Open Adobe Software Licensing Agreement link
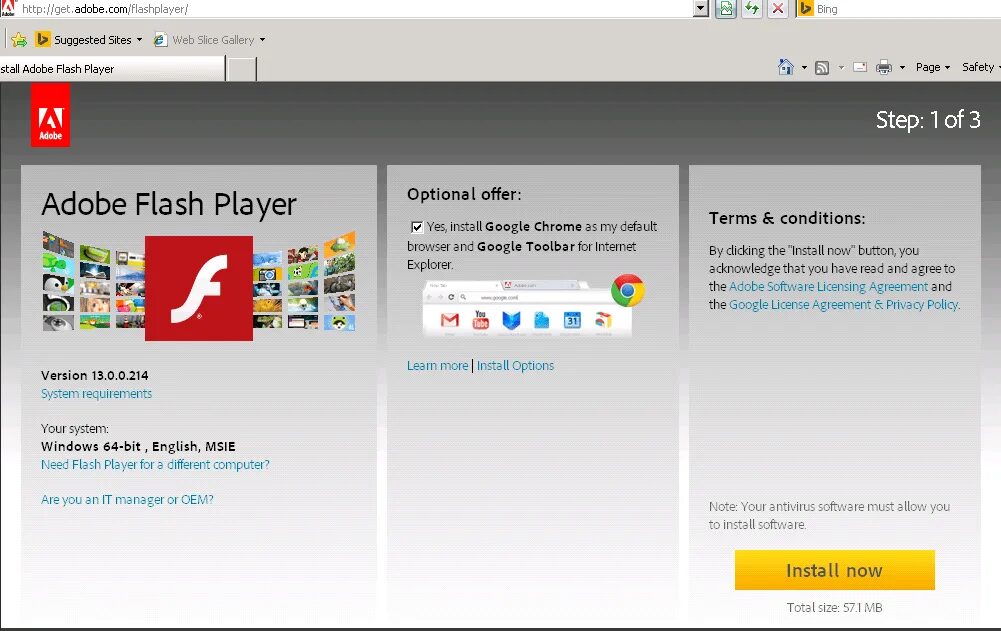 pos(828,286)
